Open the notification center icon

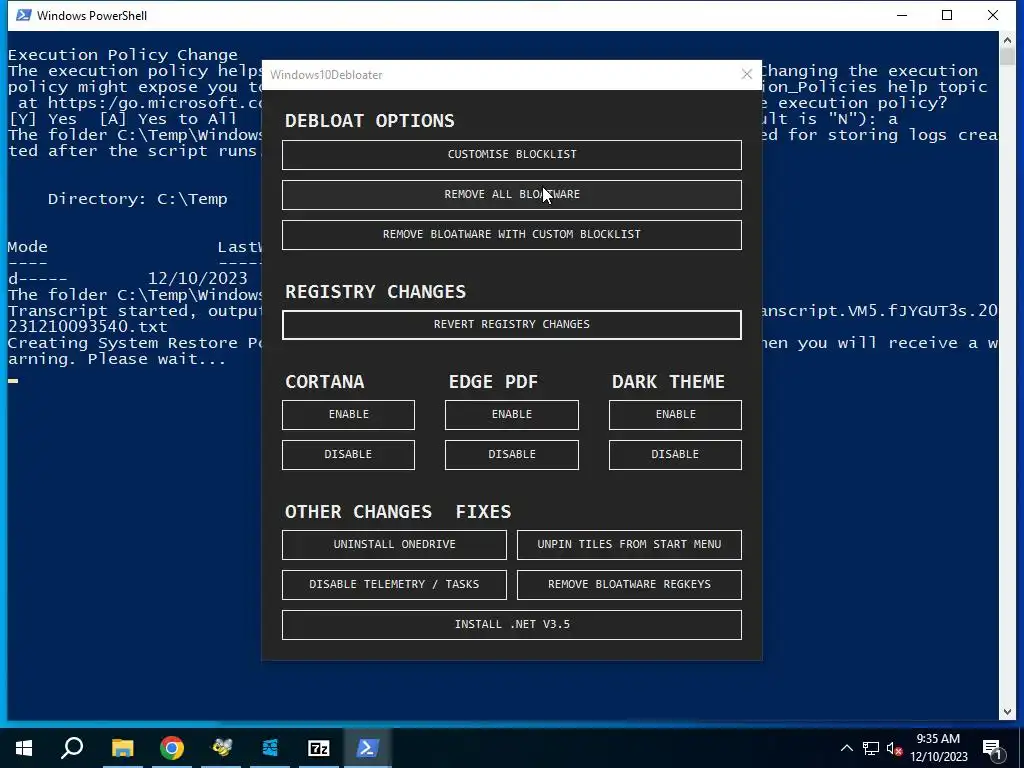[x=992, y=748]
